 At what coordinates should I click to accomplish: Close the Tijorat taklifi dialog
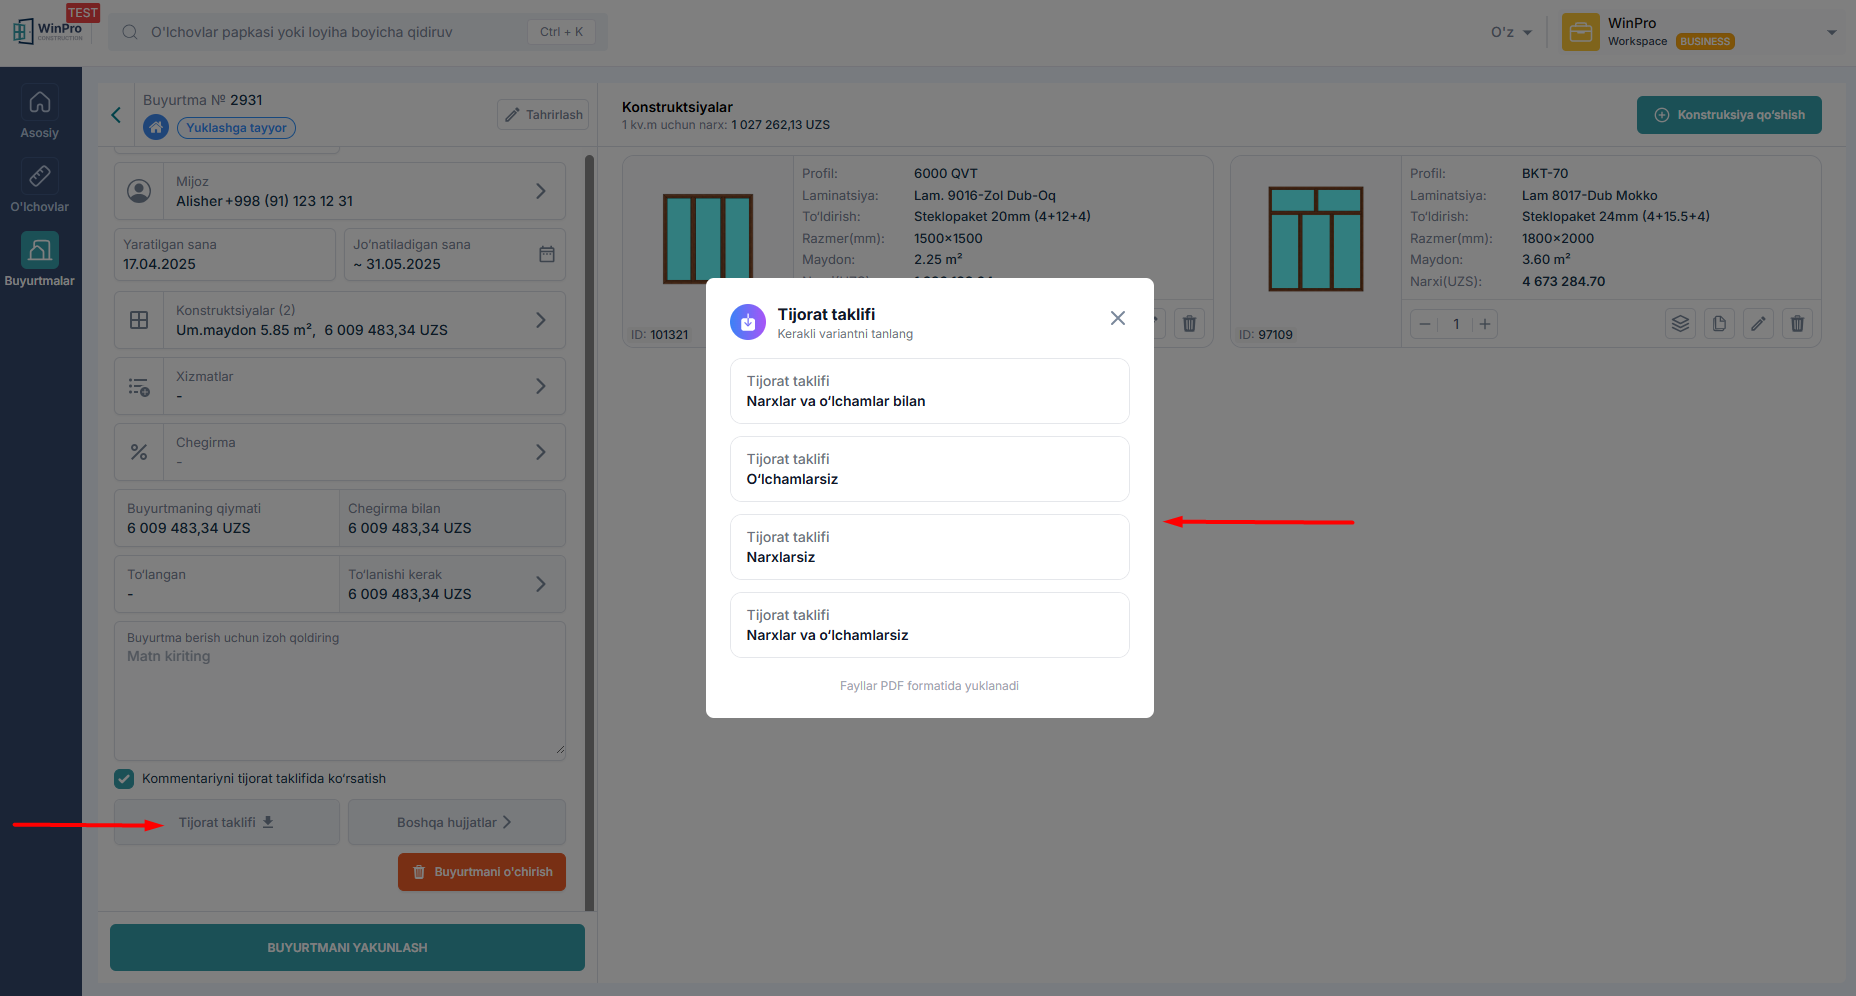(1118, 318)
